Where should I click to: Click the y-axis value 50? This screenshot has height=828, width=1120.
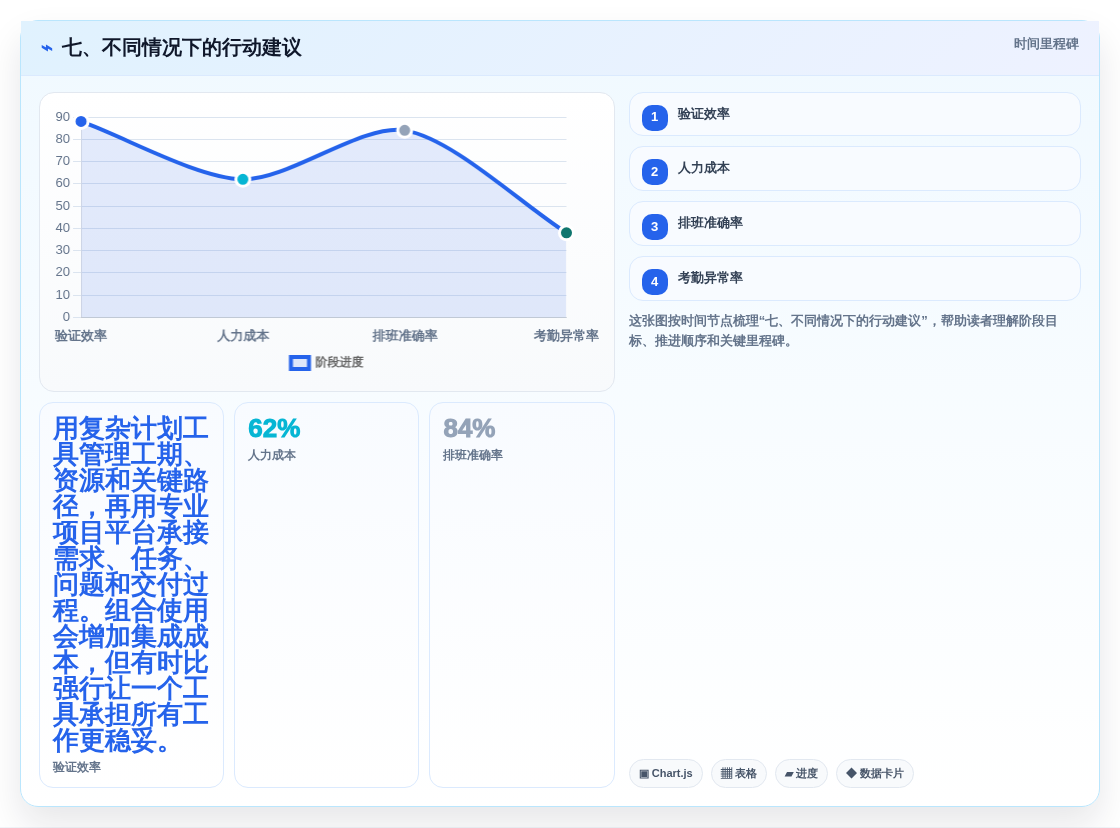click(x=63, y=206)
